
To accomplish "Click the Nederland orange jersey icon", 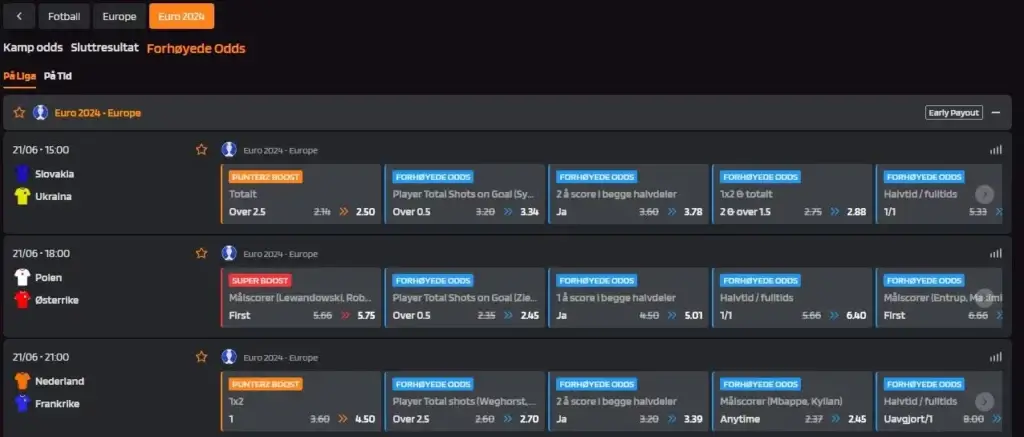I will (22, 381).
